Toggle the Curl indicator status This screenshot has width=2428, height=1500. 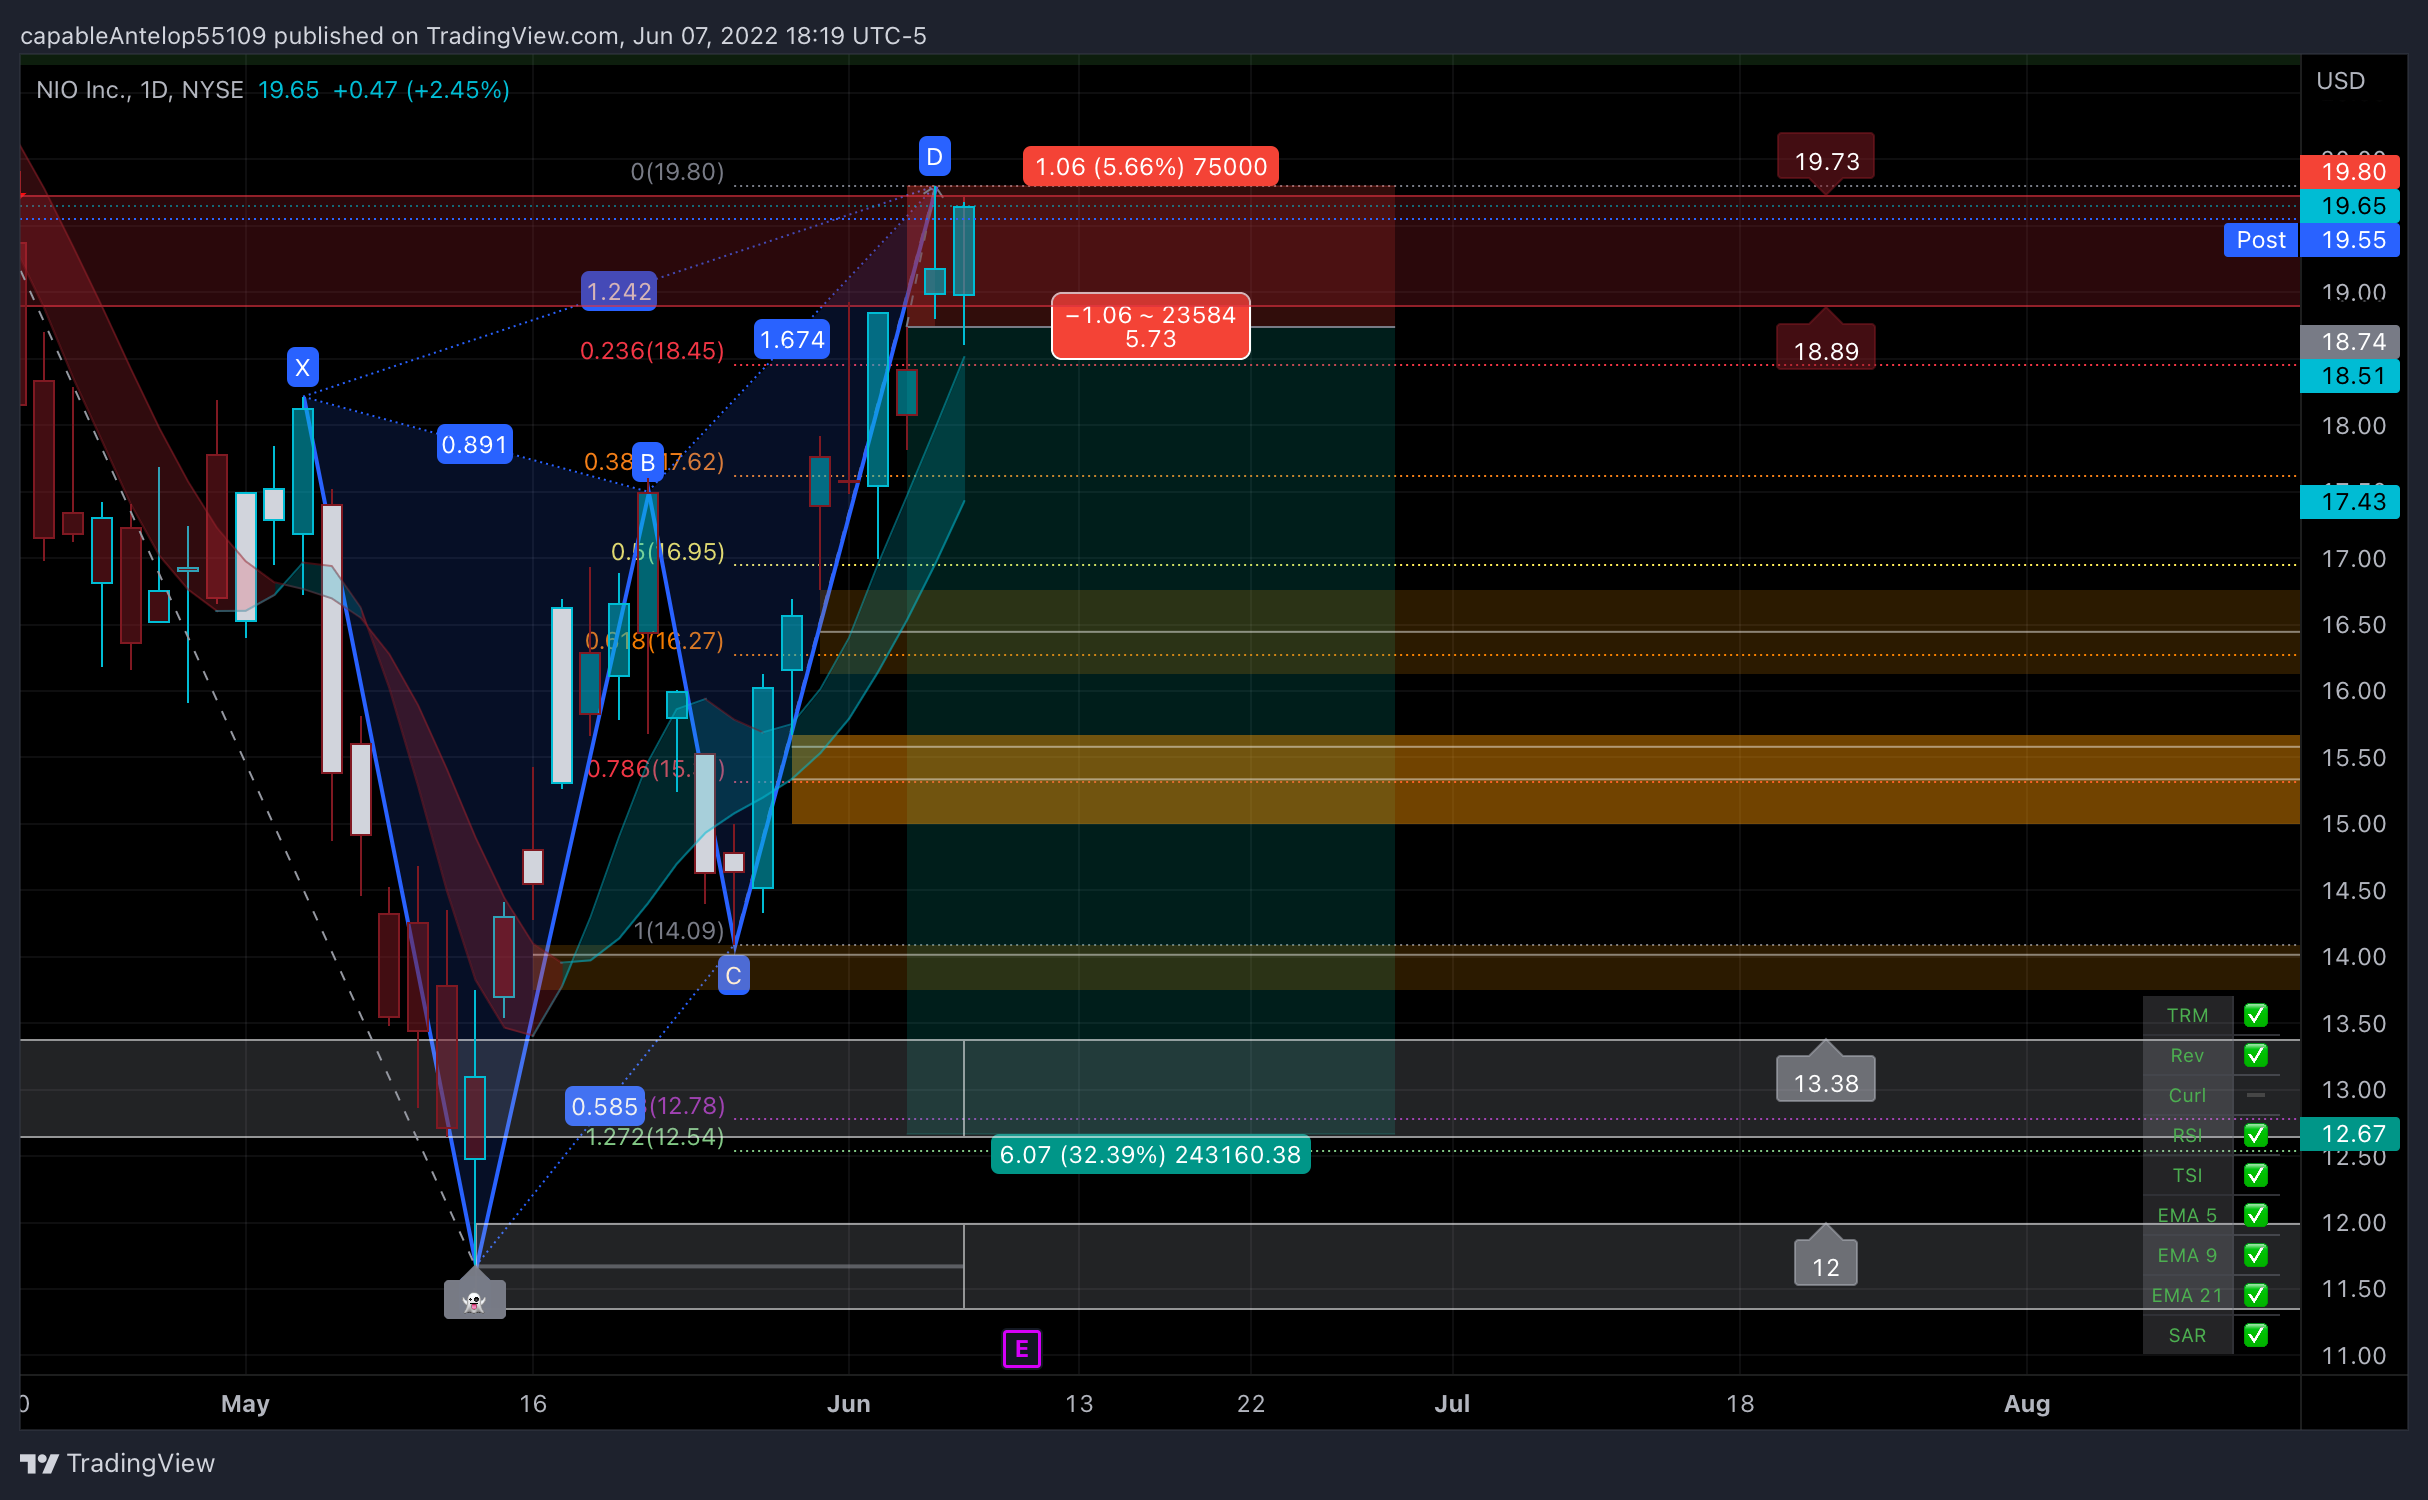(2256, 1095)
